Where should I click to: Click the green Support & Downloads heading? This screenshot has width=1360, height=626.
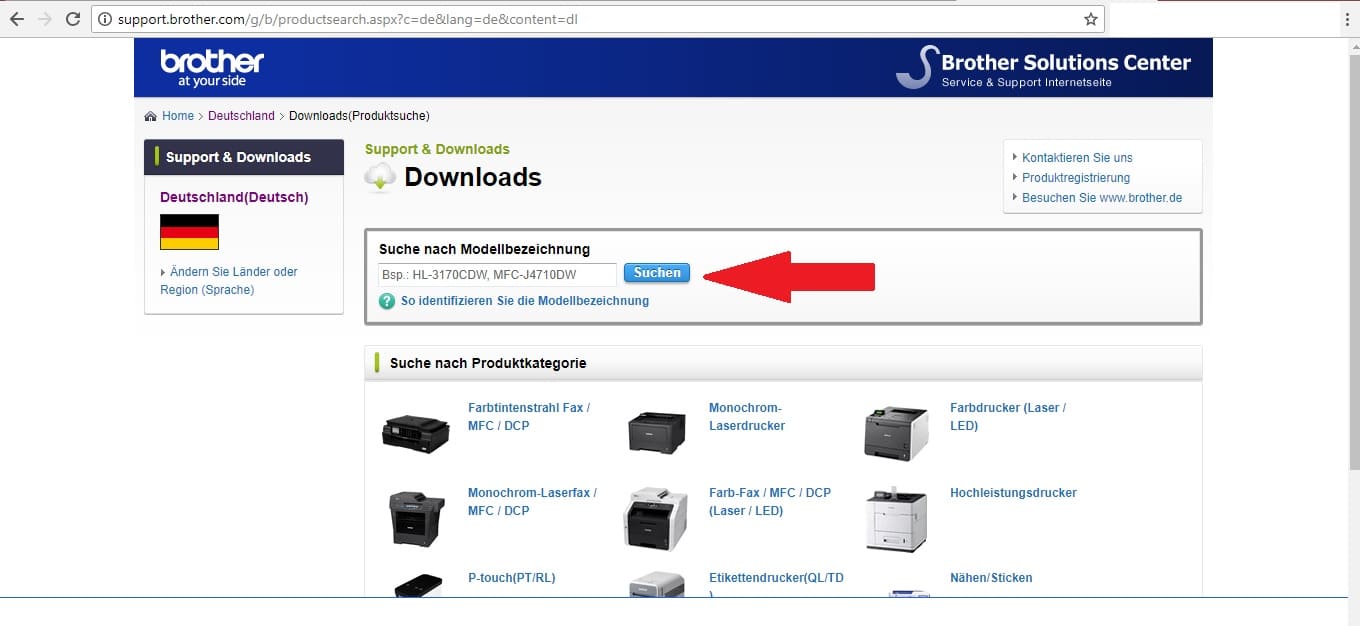(x=437, y=149)
